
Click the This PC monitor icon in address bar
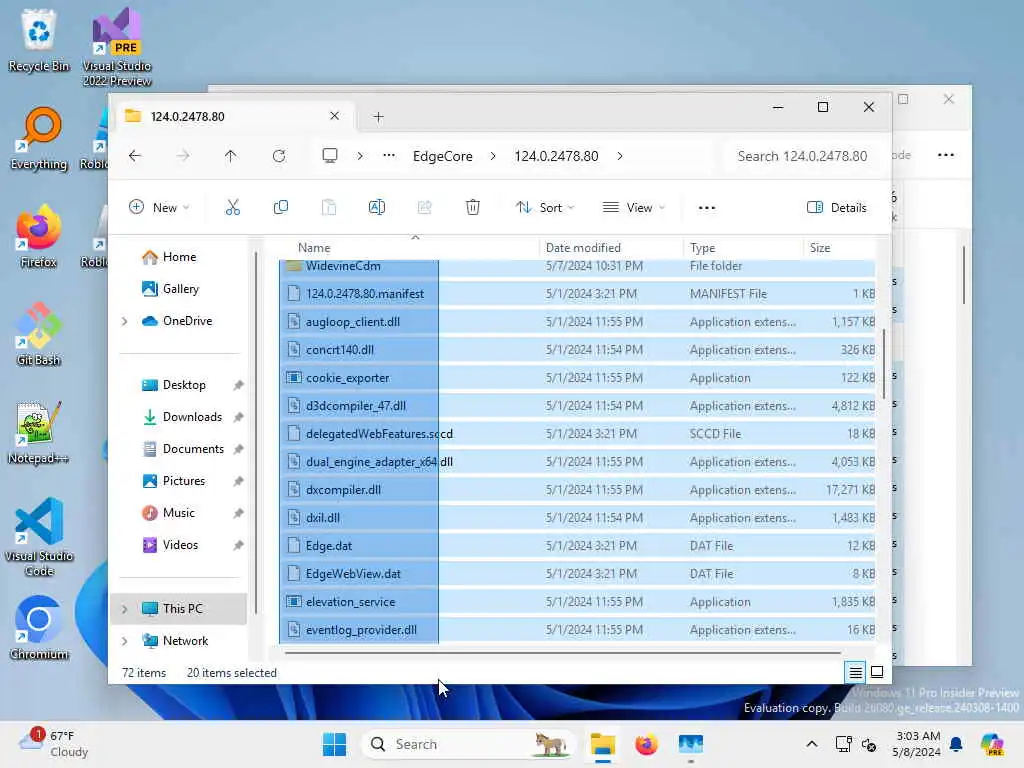tap(330, 156)
